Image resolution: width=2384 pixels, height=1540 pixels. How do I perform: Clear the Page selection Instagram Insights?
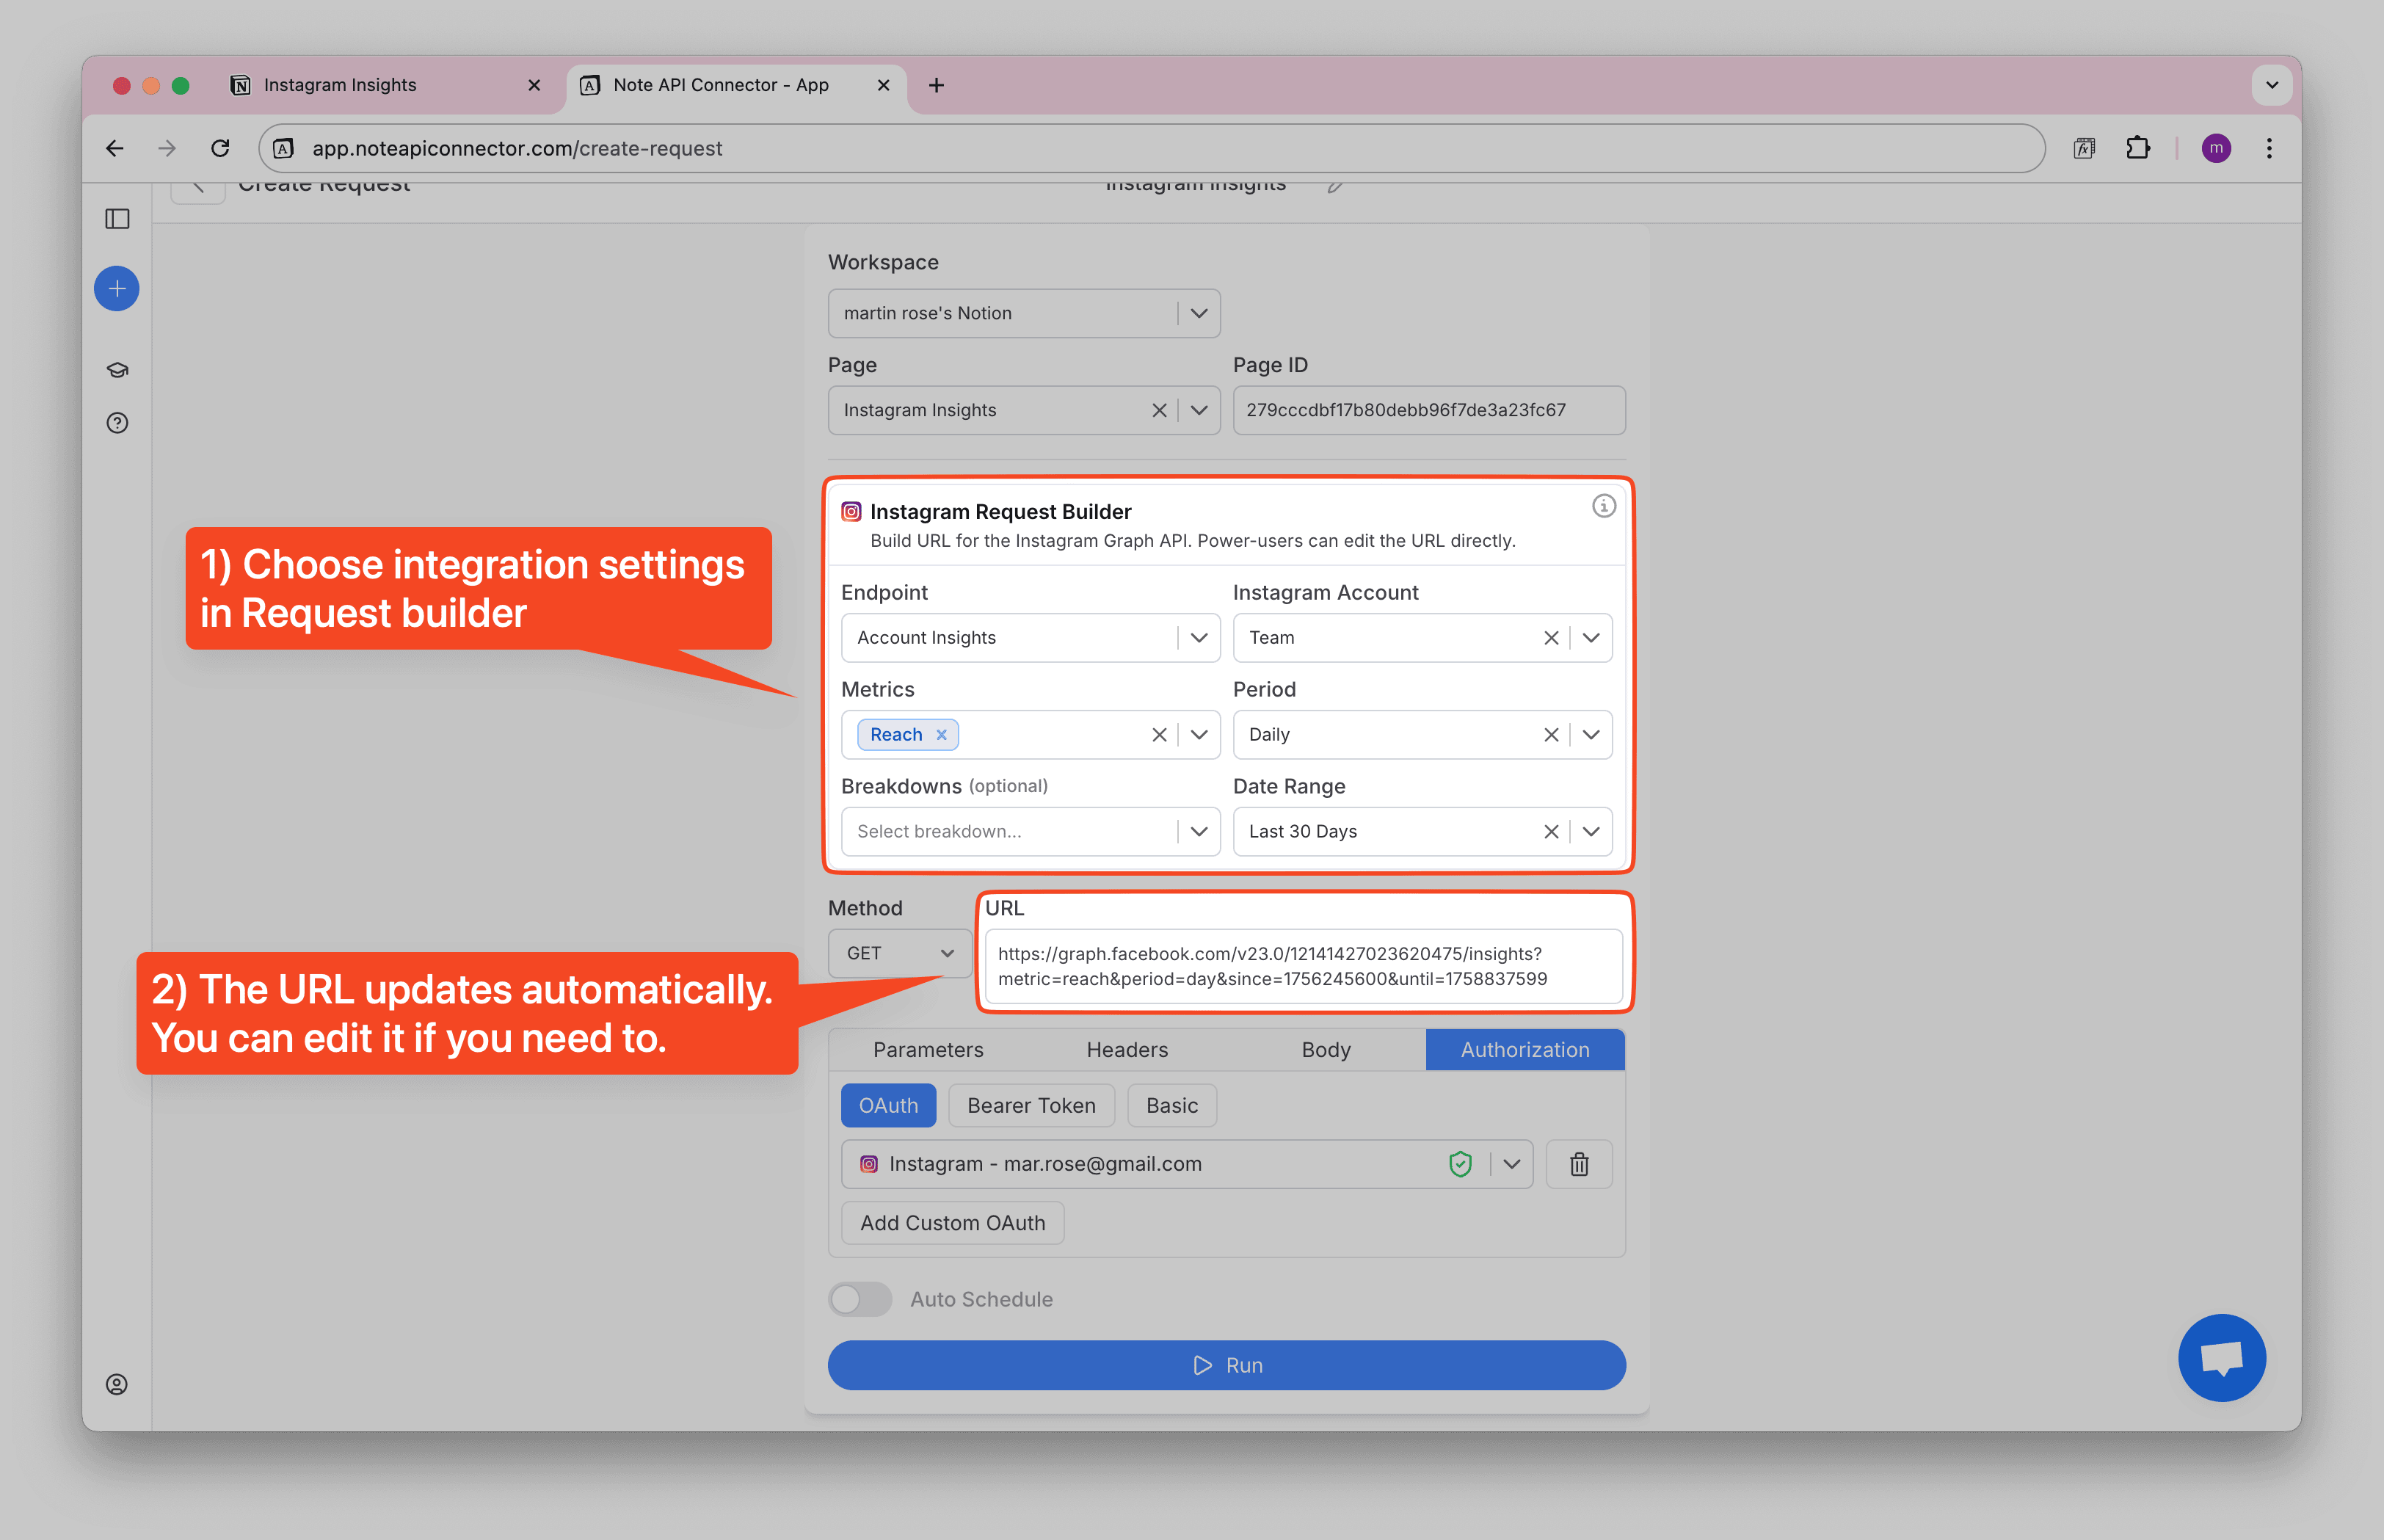pos(1159,410)
